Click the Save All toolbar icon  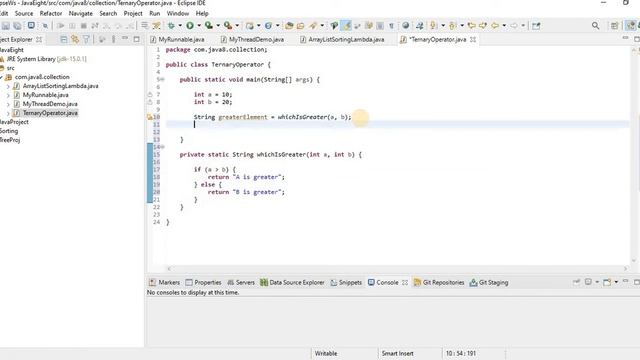pos(17,26)
